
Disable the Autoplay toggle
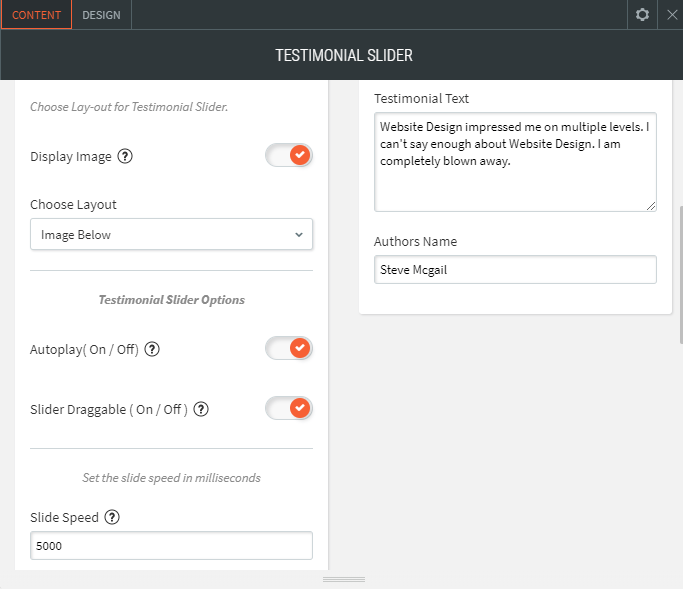[x=289, y=349]
